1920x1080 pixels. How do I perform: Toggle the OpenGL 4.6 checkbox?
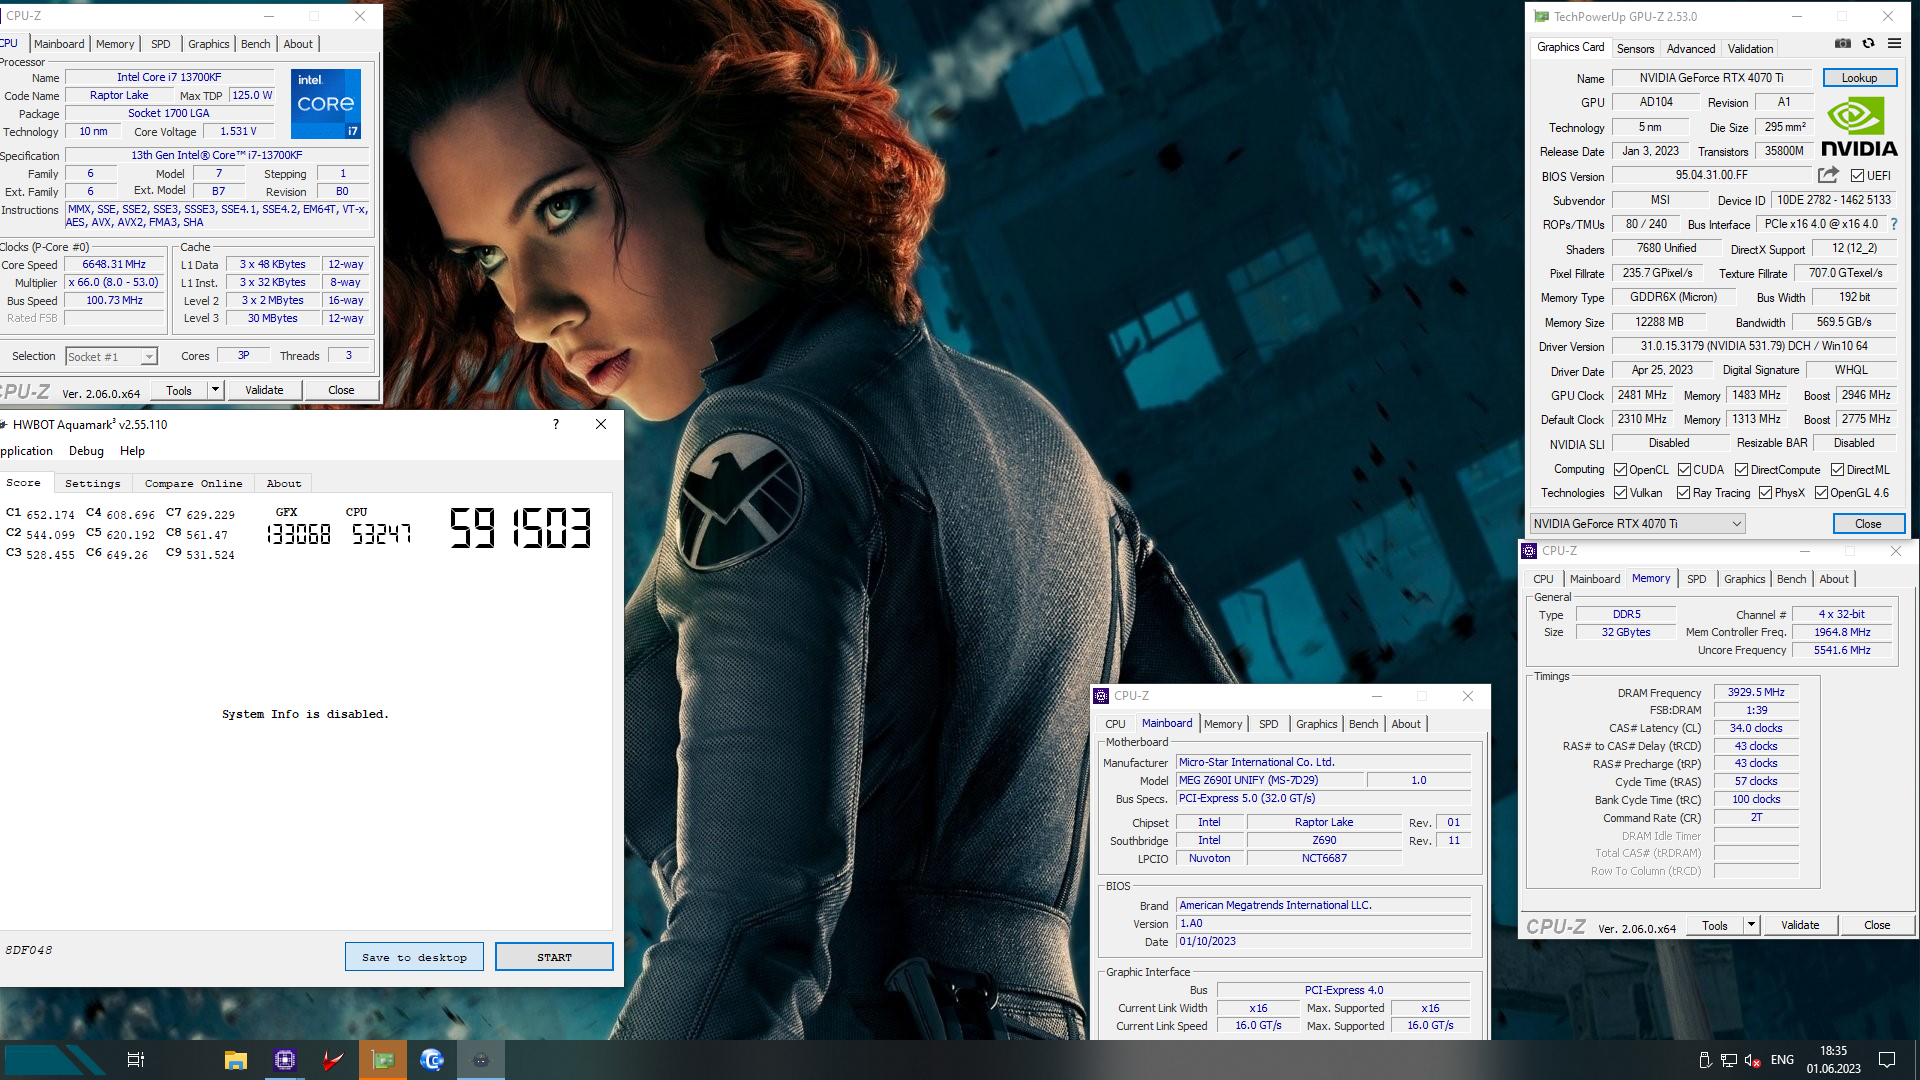(1821, 493)
